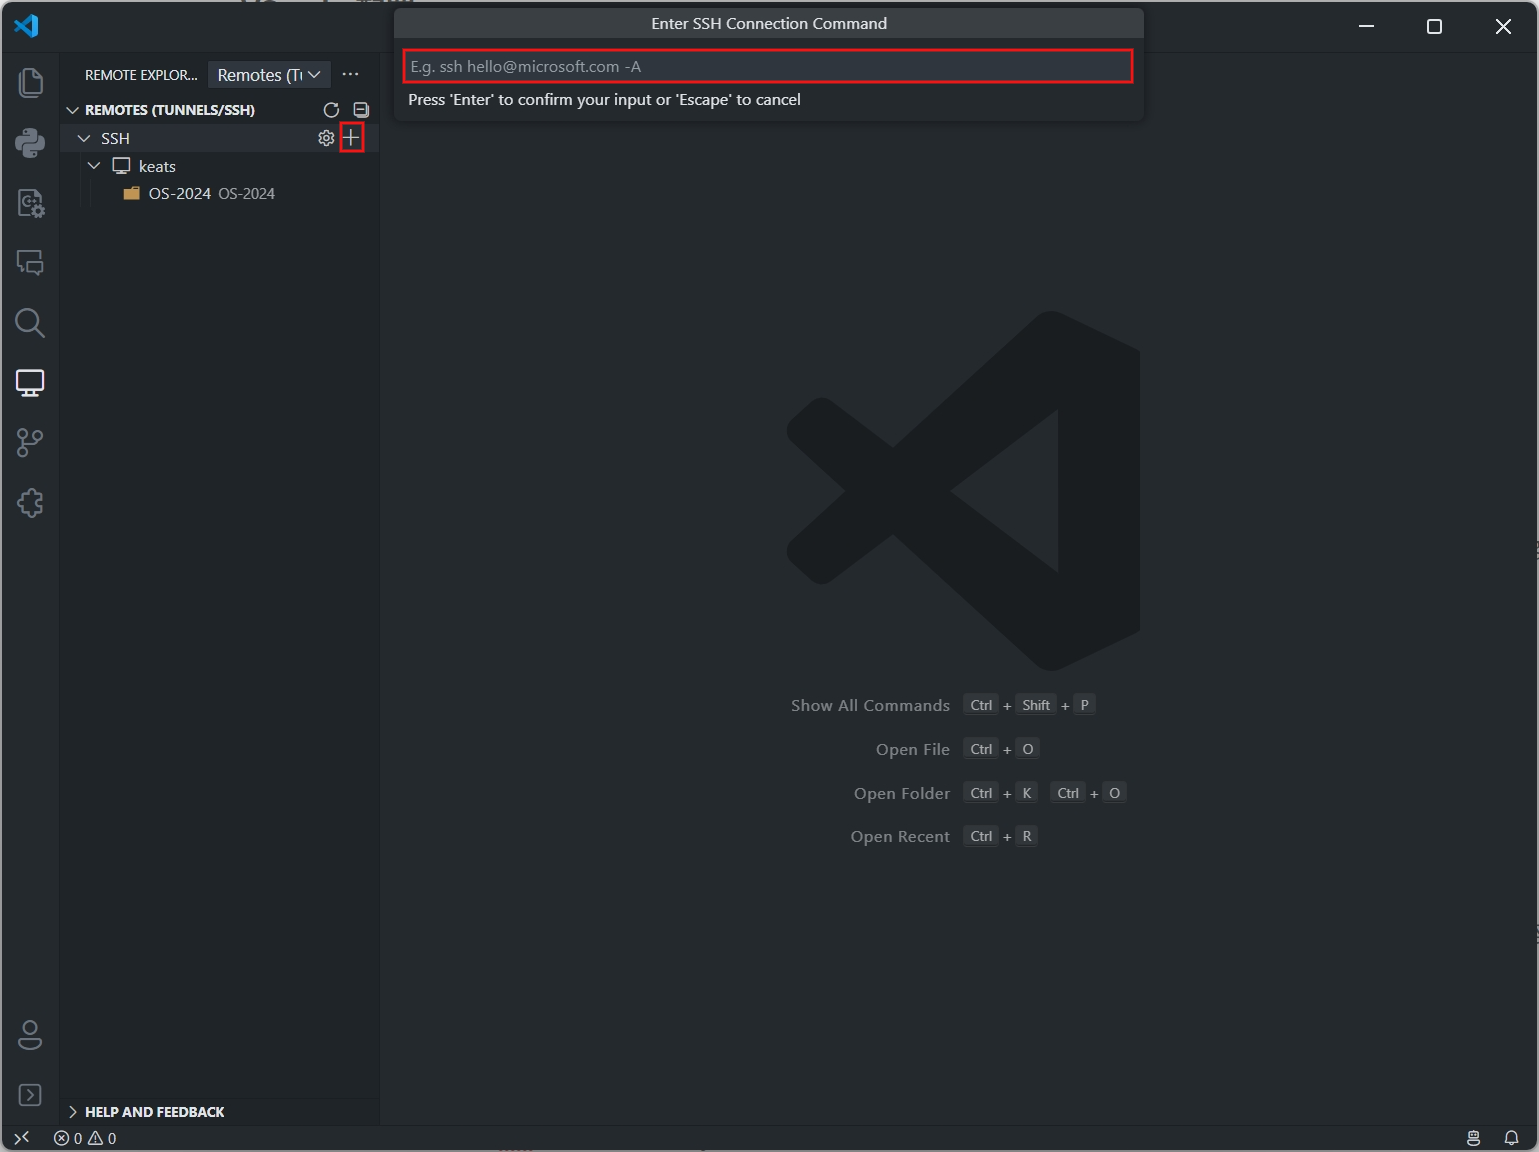1539x1152 pixels.
Task: Open the Python activity bar icon
Action: pos(30,142)
